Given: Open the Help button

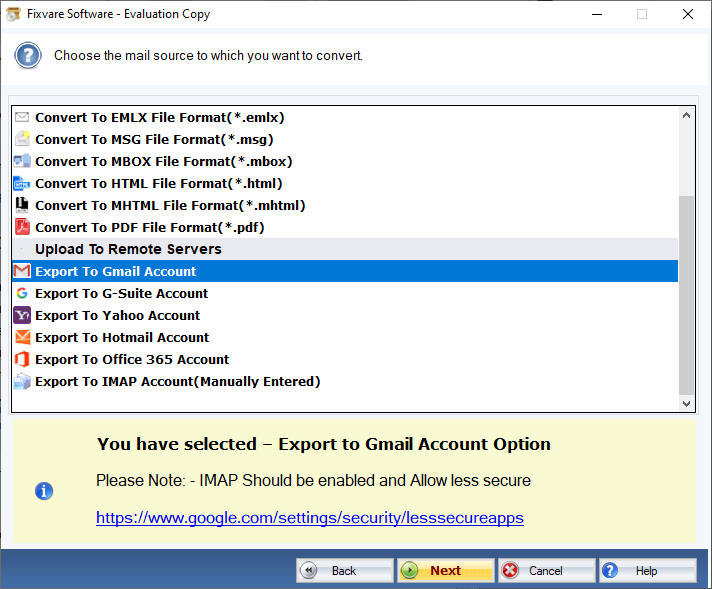Looking at the screenshot, I should (648, 570).
